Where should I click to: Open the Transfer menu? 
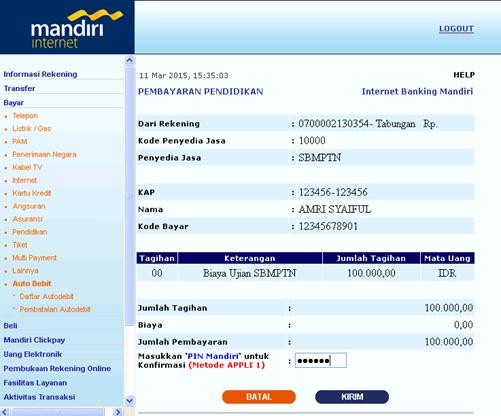pos(19,88)
